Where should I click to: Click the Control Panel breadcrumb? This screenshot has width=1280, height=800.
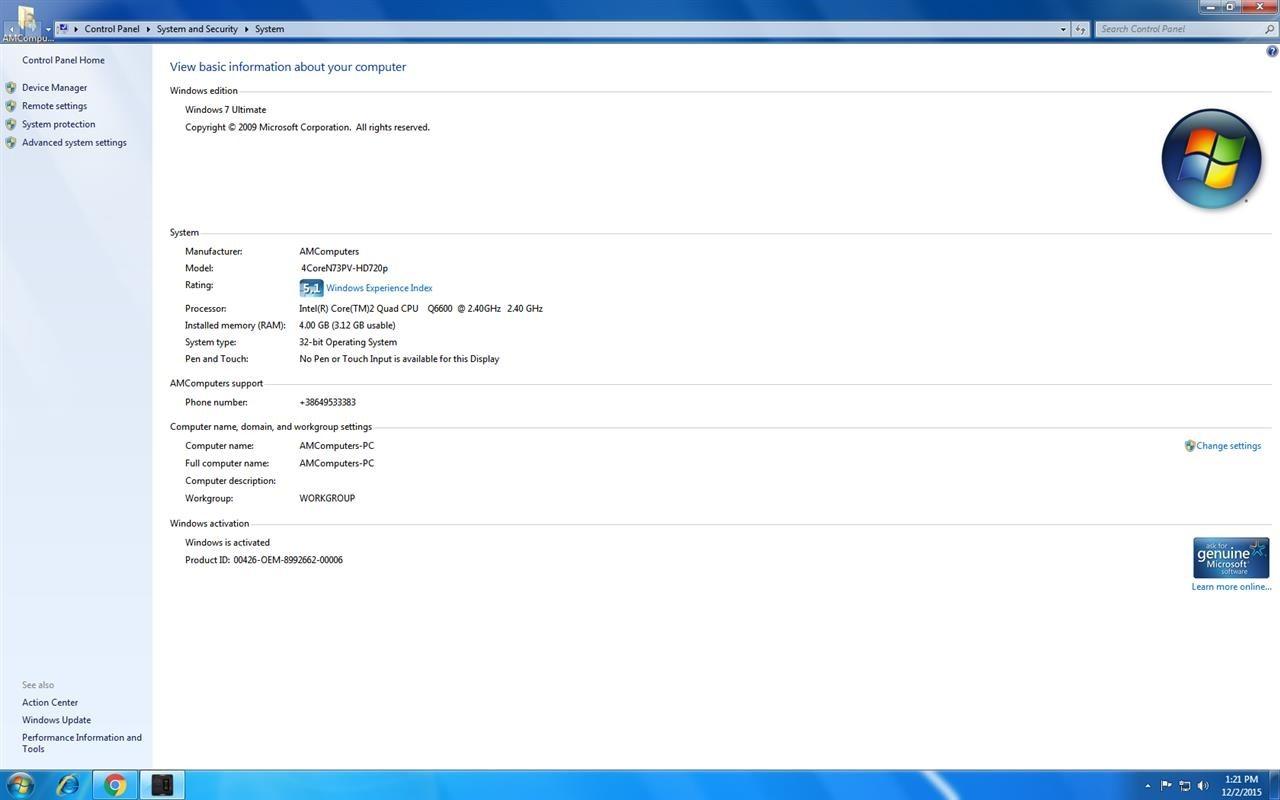pyautogui.click(x=112, y=29)
